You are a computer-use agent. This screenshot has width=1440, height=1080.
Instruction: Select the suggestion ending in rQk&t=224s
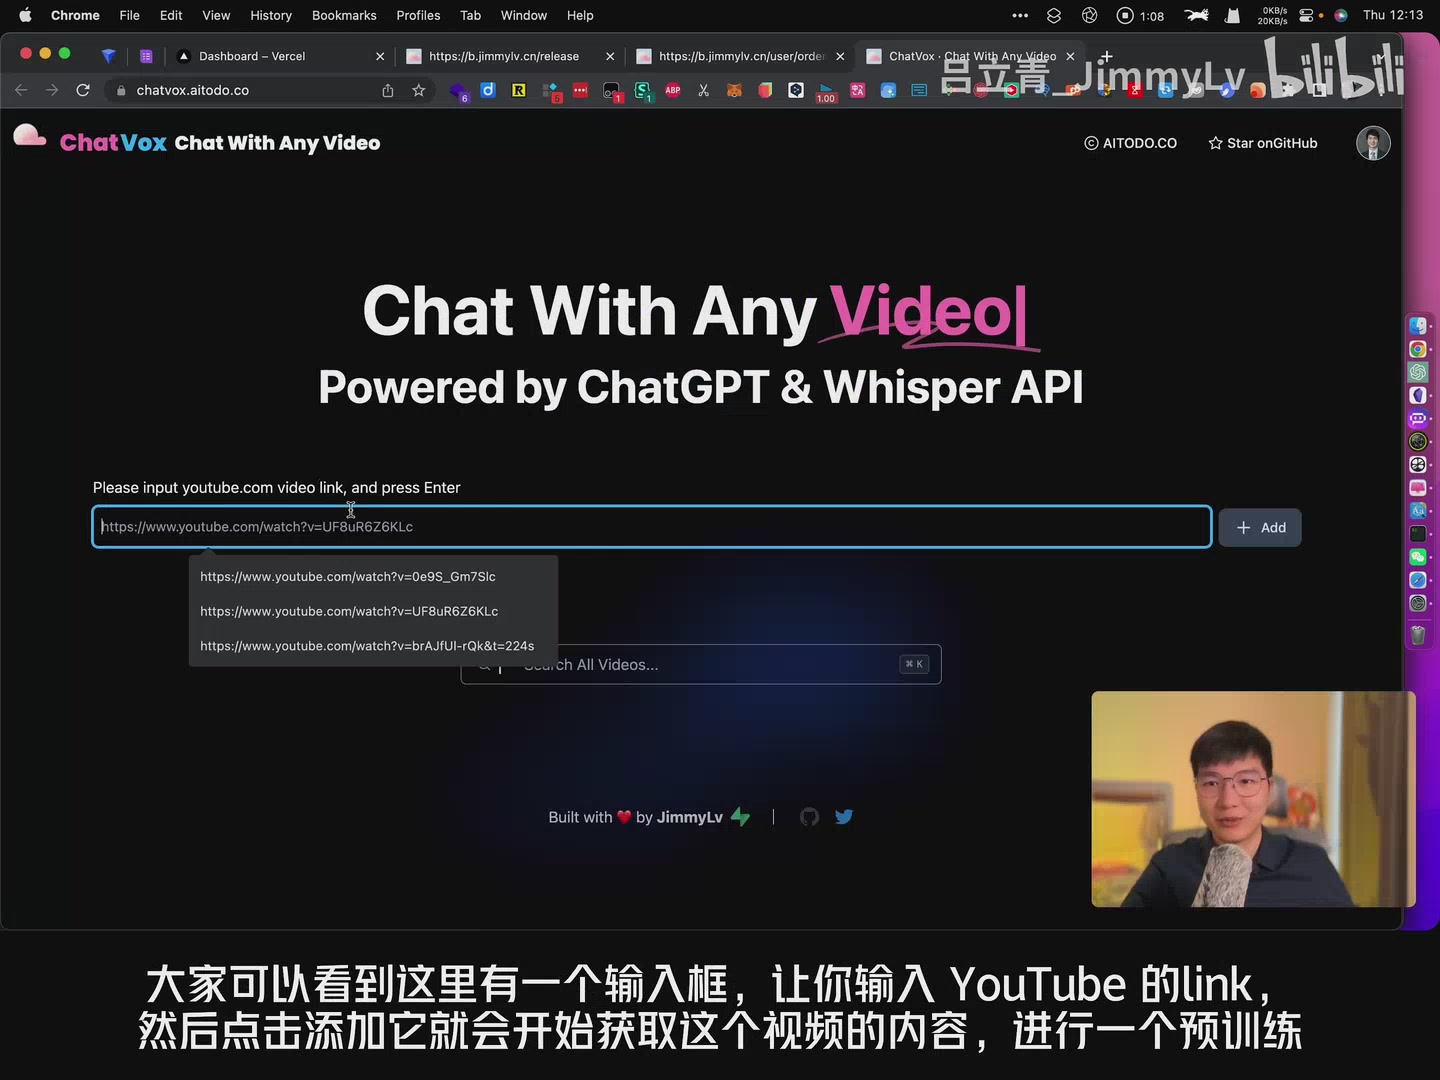click(367, 646)
